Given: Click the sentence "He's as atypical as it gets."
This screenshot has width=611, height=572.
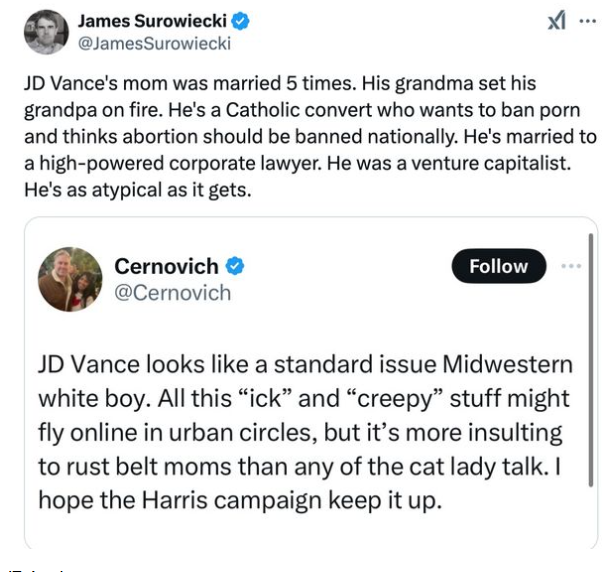Looking at the screenshot, I should 138,190.
